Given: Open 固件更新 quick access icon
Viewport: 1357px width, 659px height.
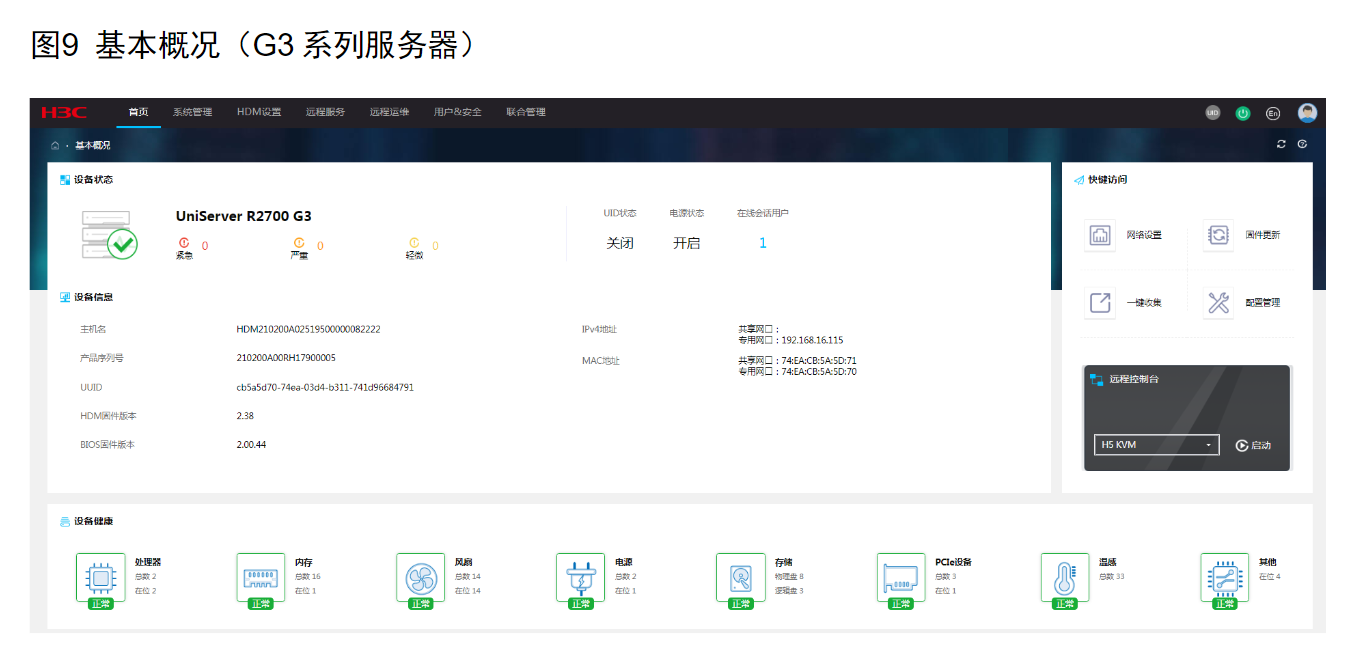Looking at the screenshot, I should point(1219,235).
